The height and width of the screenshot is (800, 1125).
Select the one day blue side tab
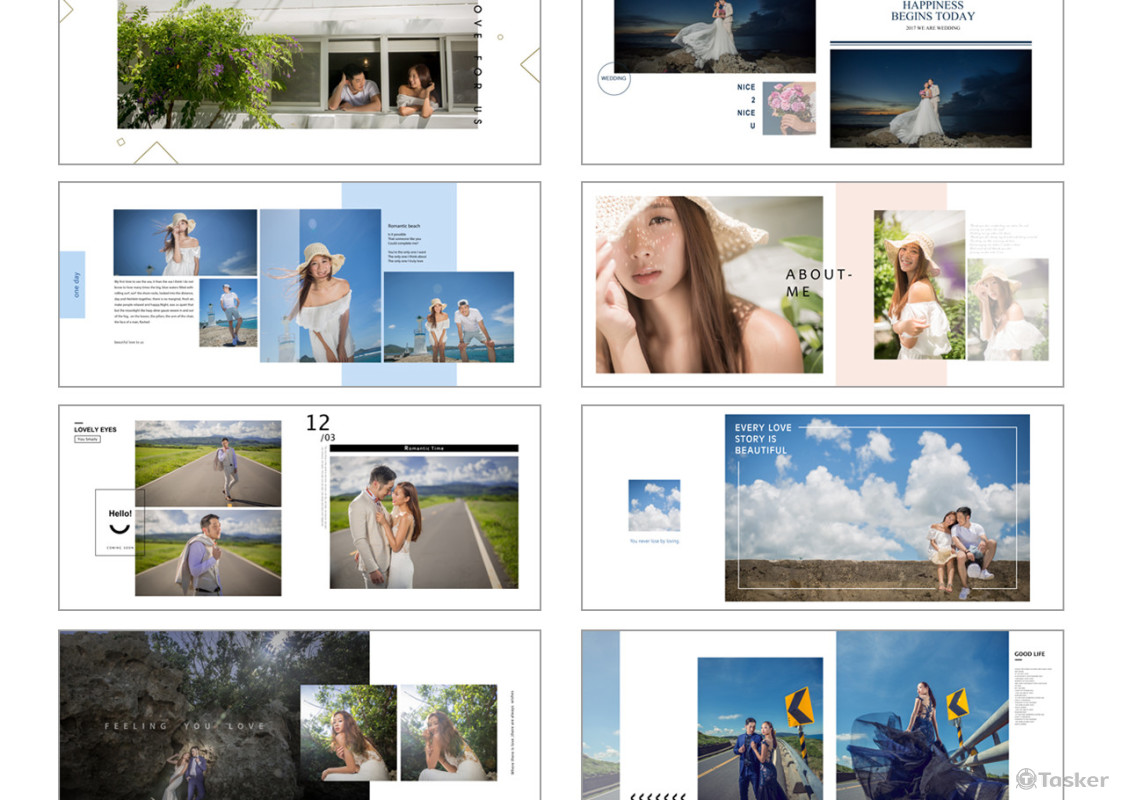72,285
